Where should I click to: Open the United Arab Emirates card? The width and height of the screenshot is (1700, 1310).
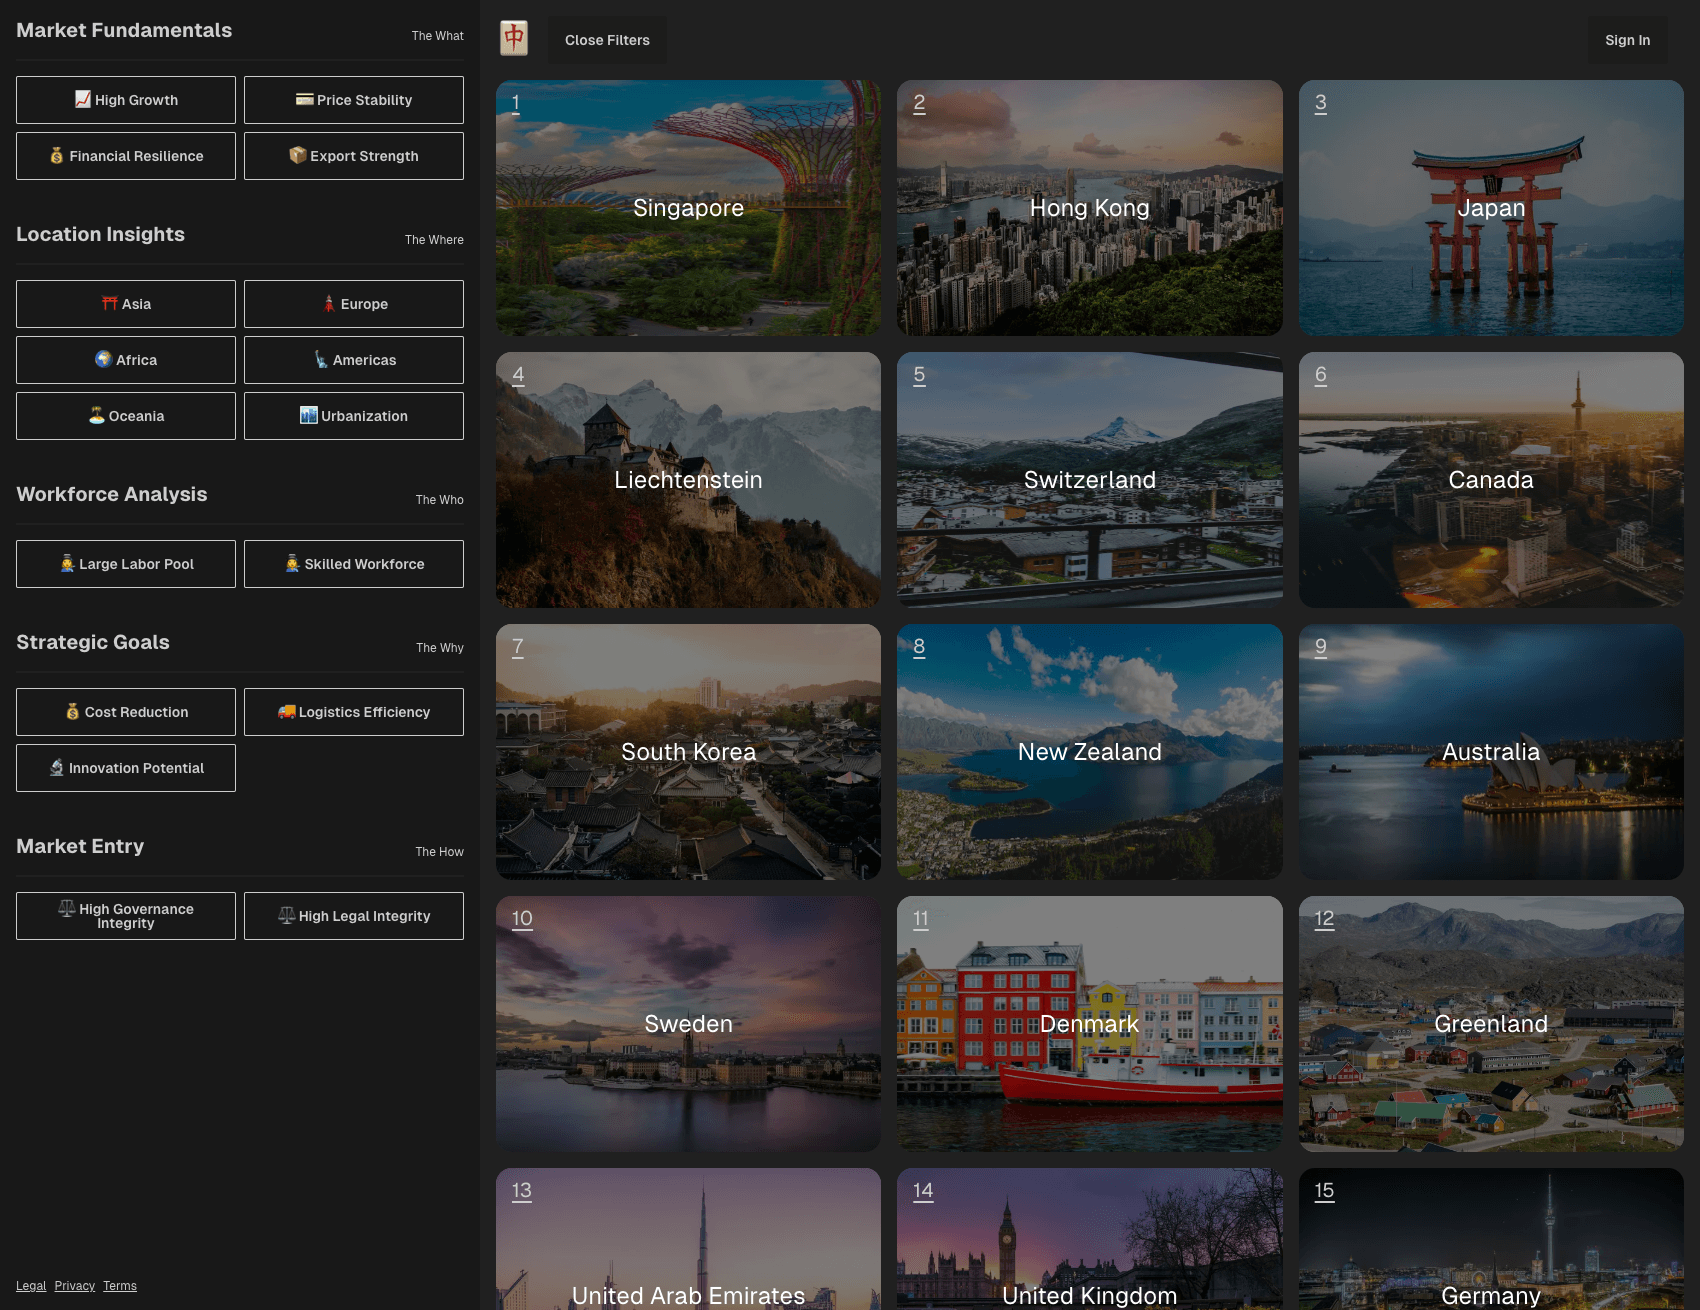688,1239
